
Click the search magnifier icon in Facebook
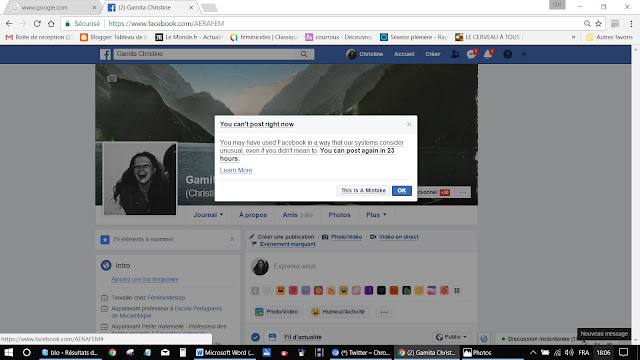point(304,54)
